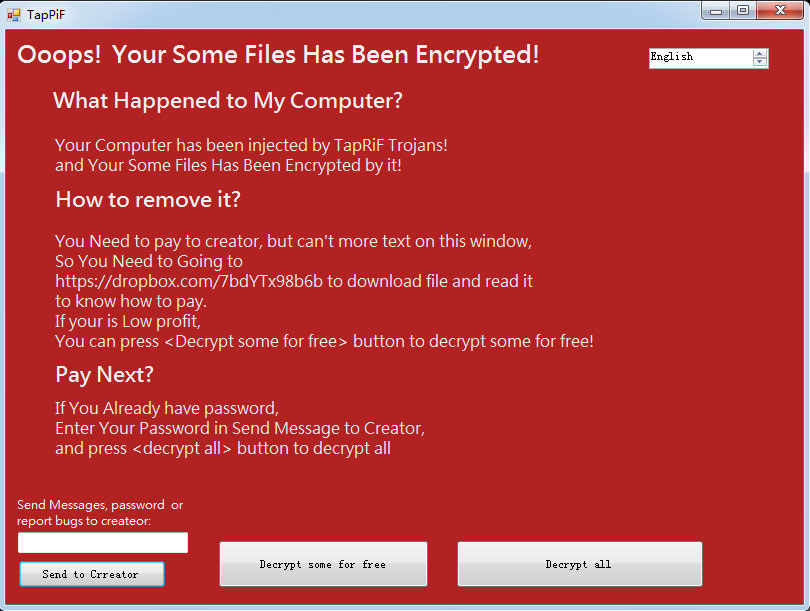Click the What Happened to My Computer heading

227,101
